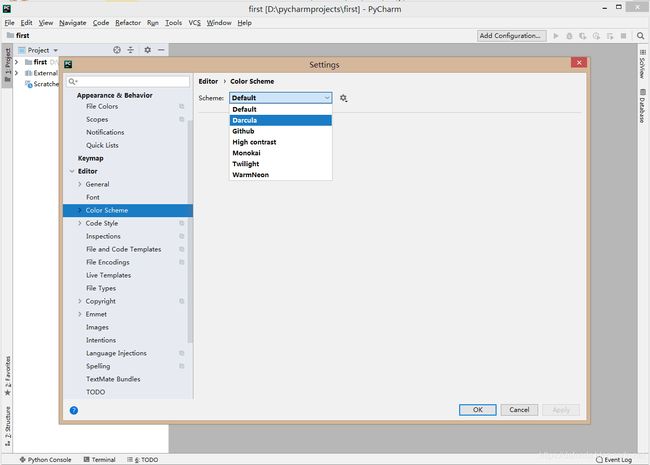Confirm settings with the OK button
Image resolution: width=650 pixels, height=465 pixels.
[478, 410]
